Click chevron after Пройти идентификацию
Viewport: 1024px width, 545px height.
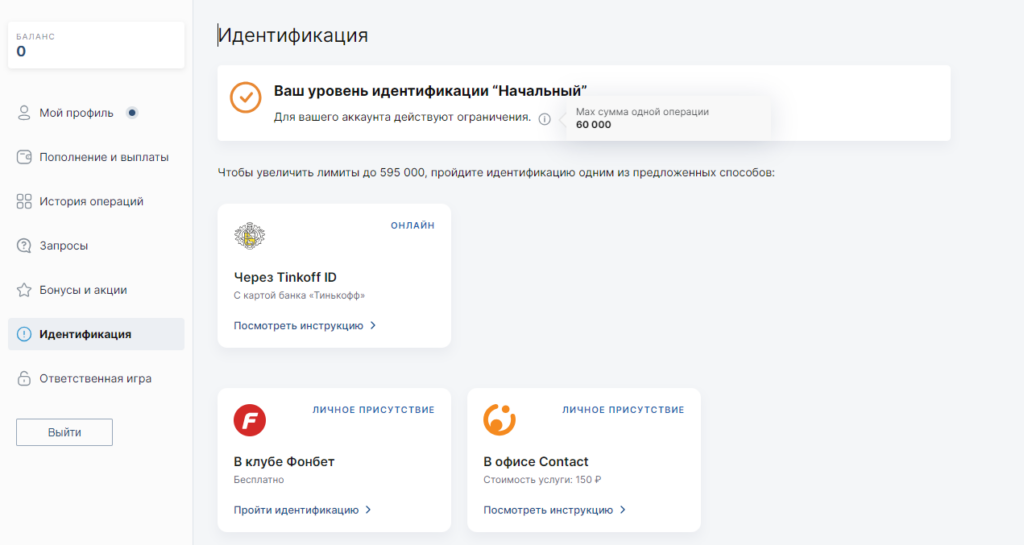point(368,510)
